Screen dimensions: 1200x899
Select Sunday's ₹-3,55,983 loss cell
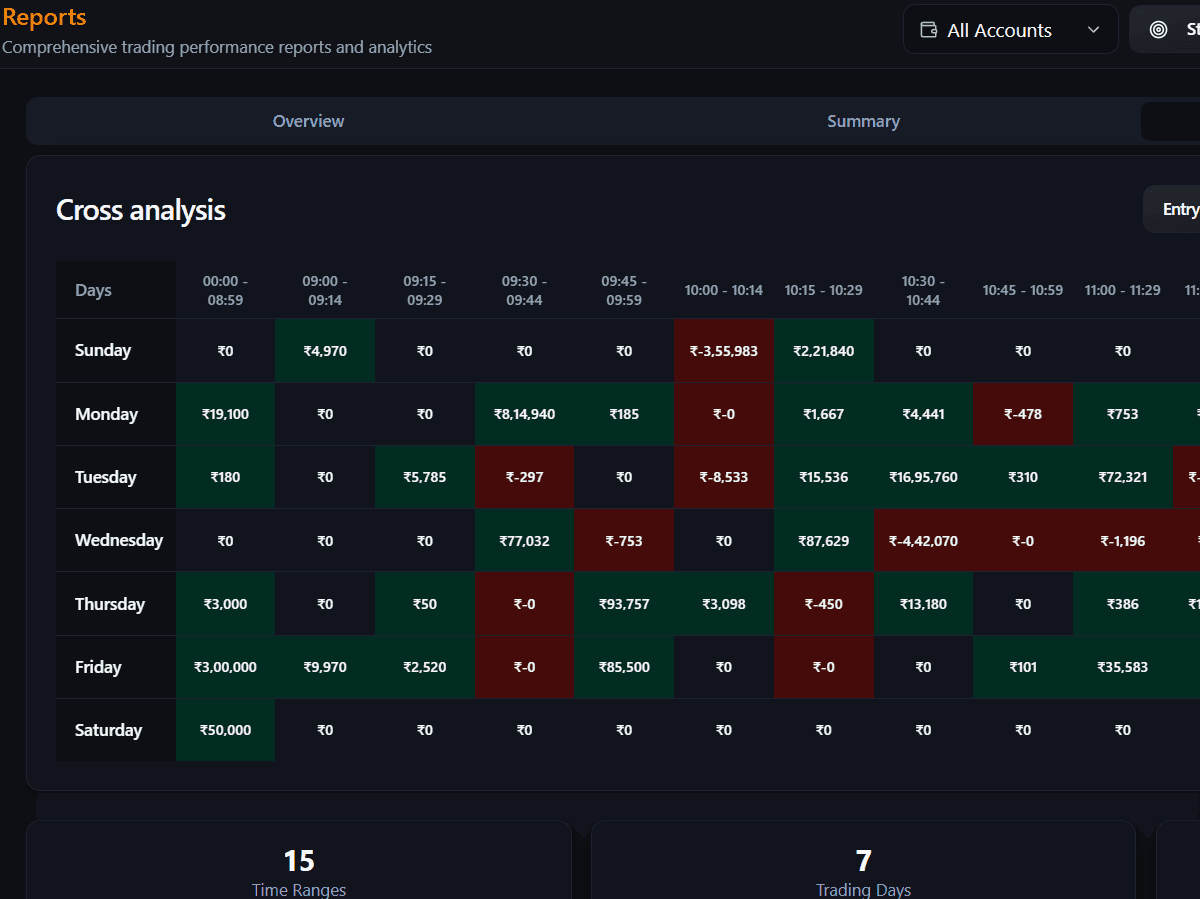pyautogui.click(x=723, y=350)
